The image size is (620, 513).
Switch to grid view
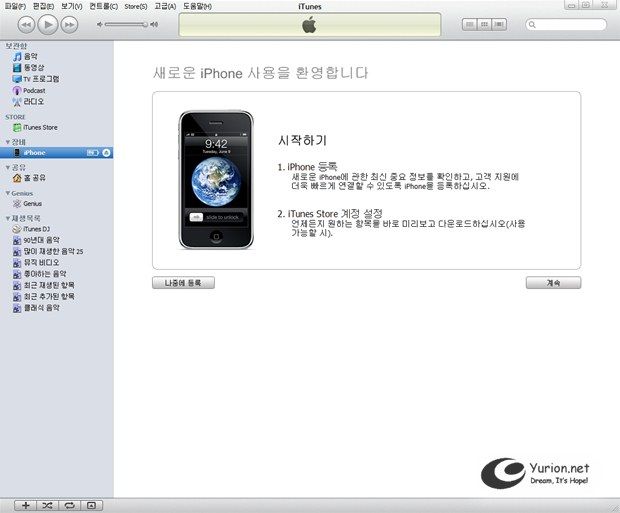[484, 25]
